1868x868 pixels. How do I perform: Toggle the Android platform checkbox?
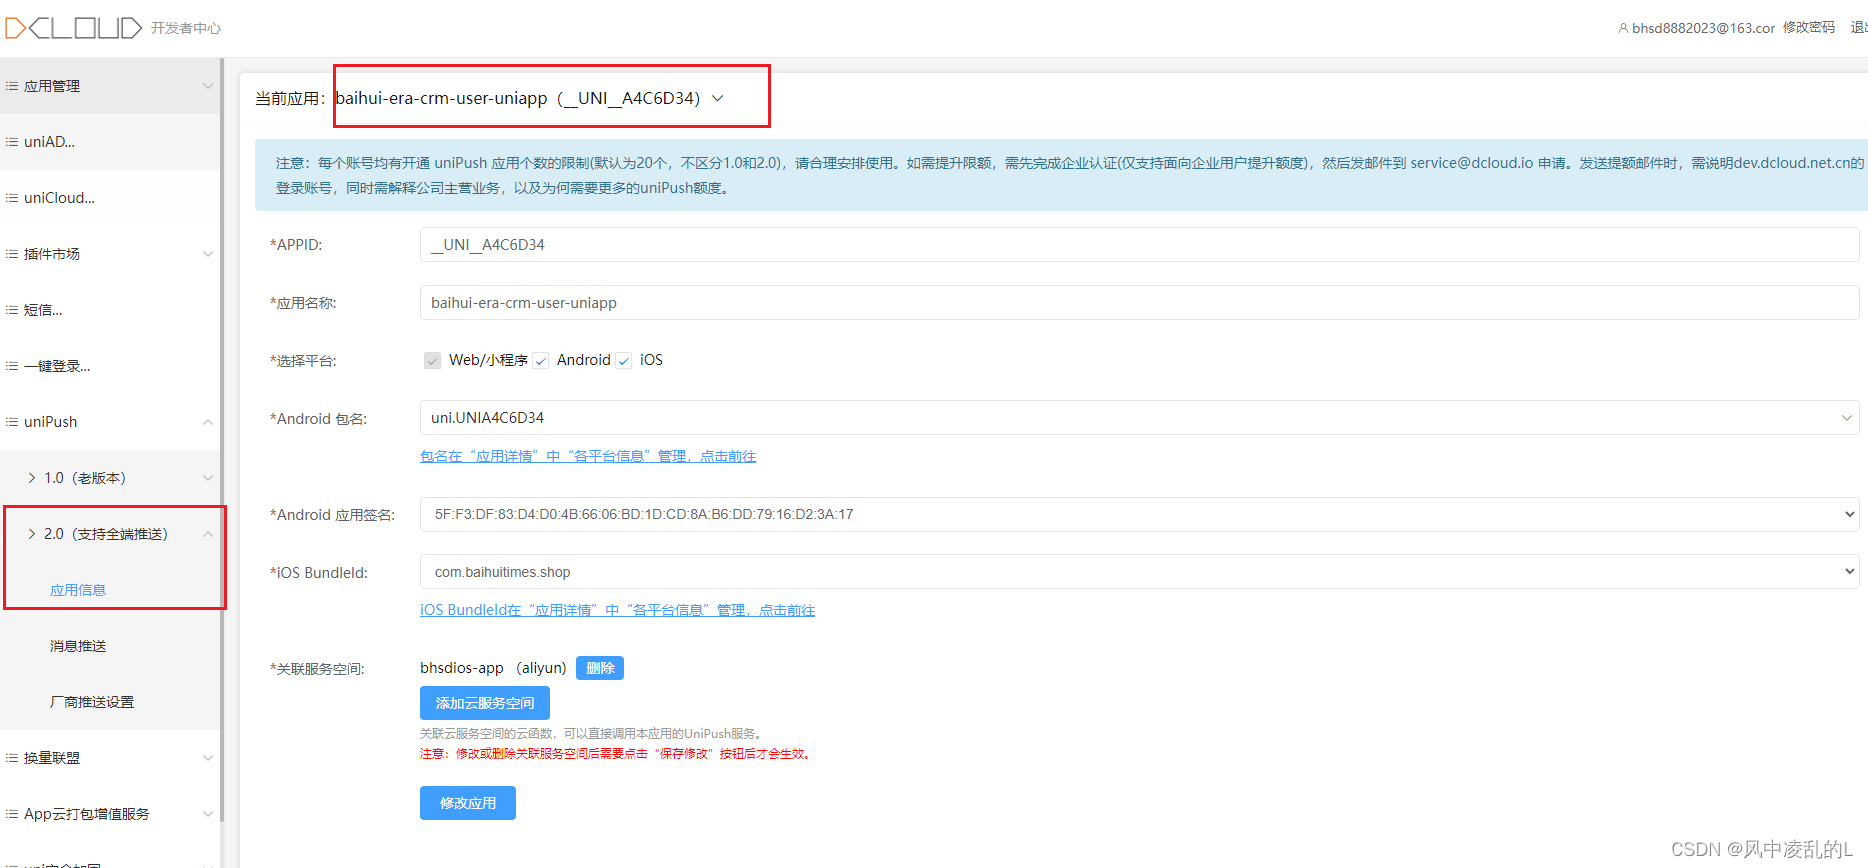tap(541, 360)
